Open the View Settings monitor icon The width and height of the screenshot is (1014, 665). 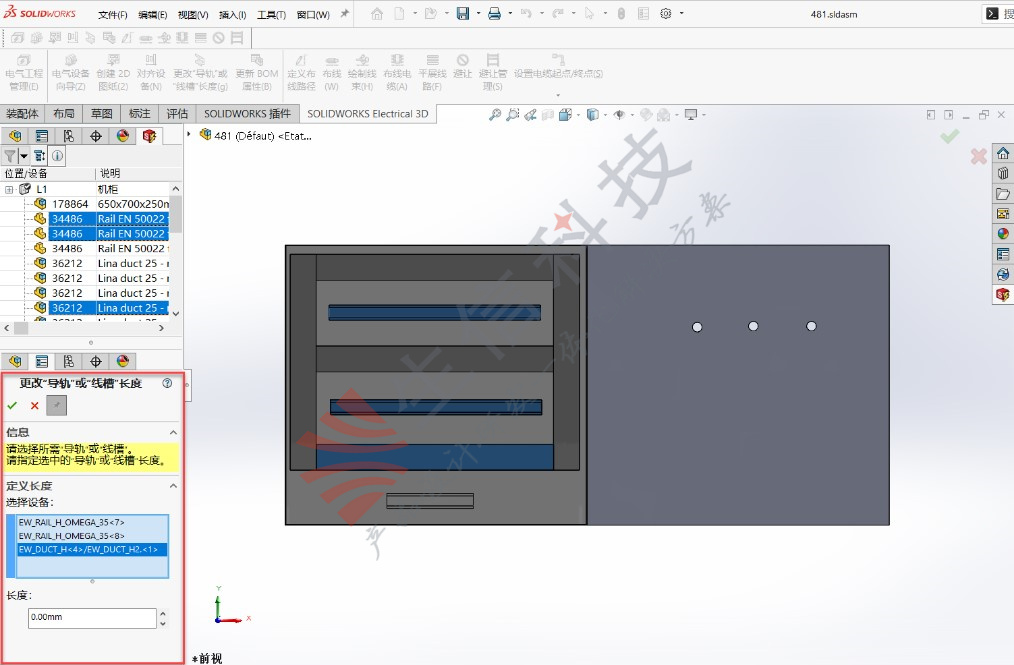(x=691, y=114)
